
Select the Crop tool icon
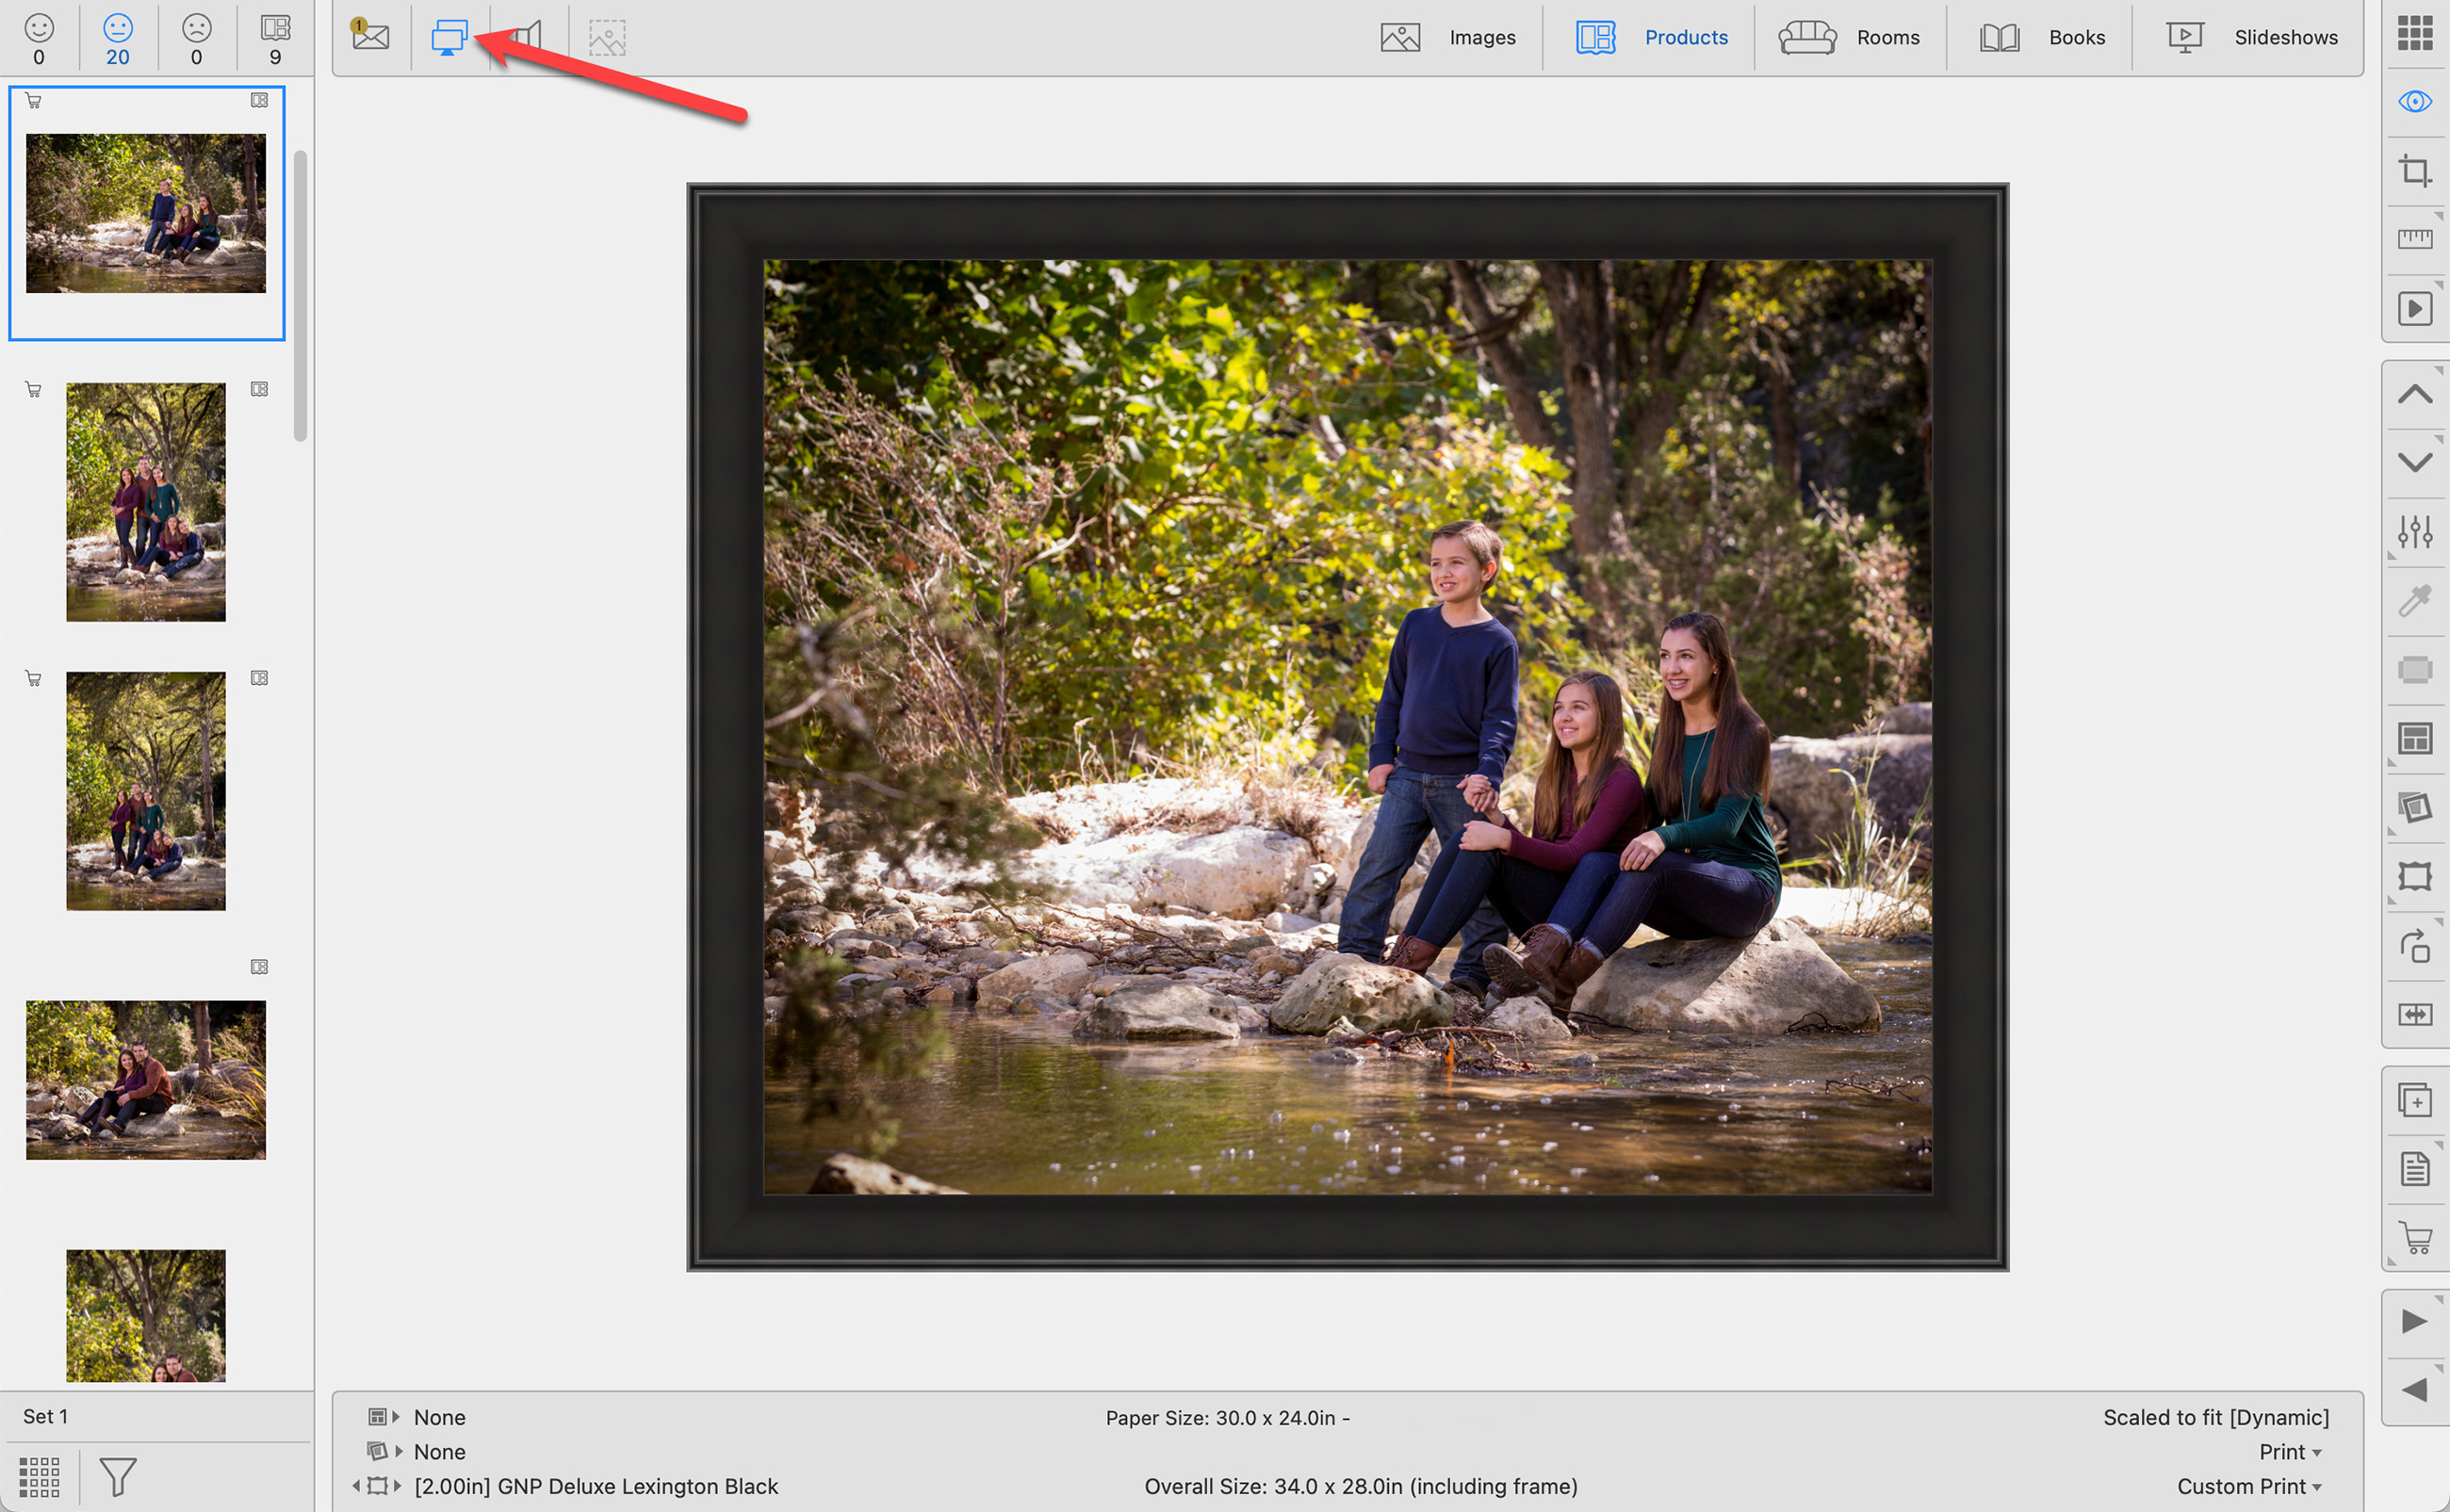click(2414, 171)
